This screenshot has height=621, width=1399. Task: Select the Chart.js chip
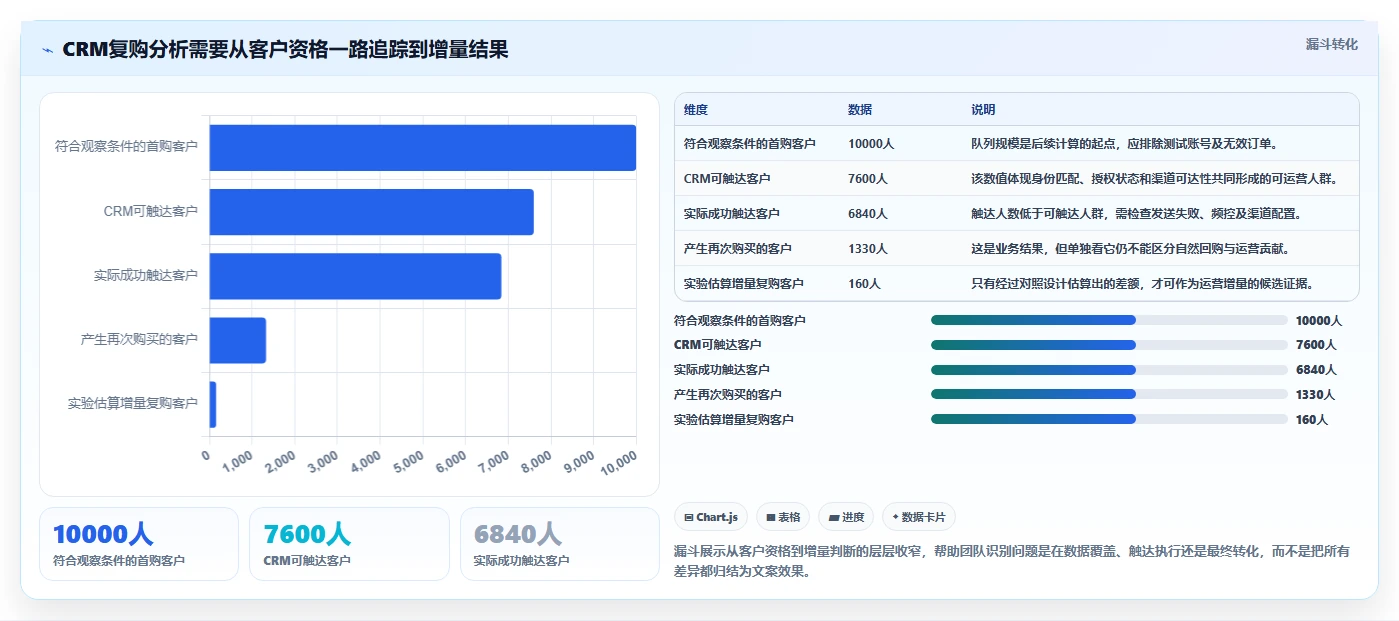[x=711, y=517]
